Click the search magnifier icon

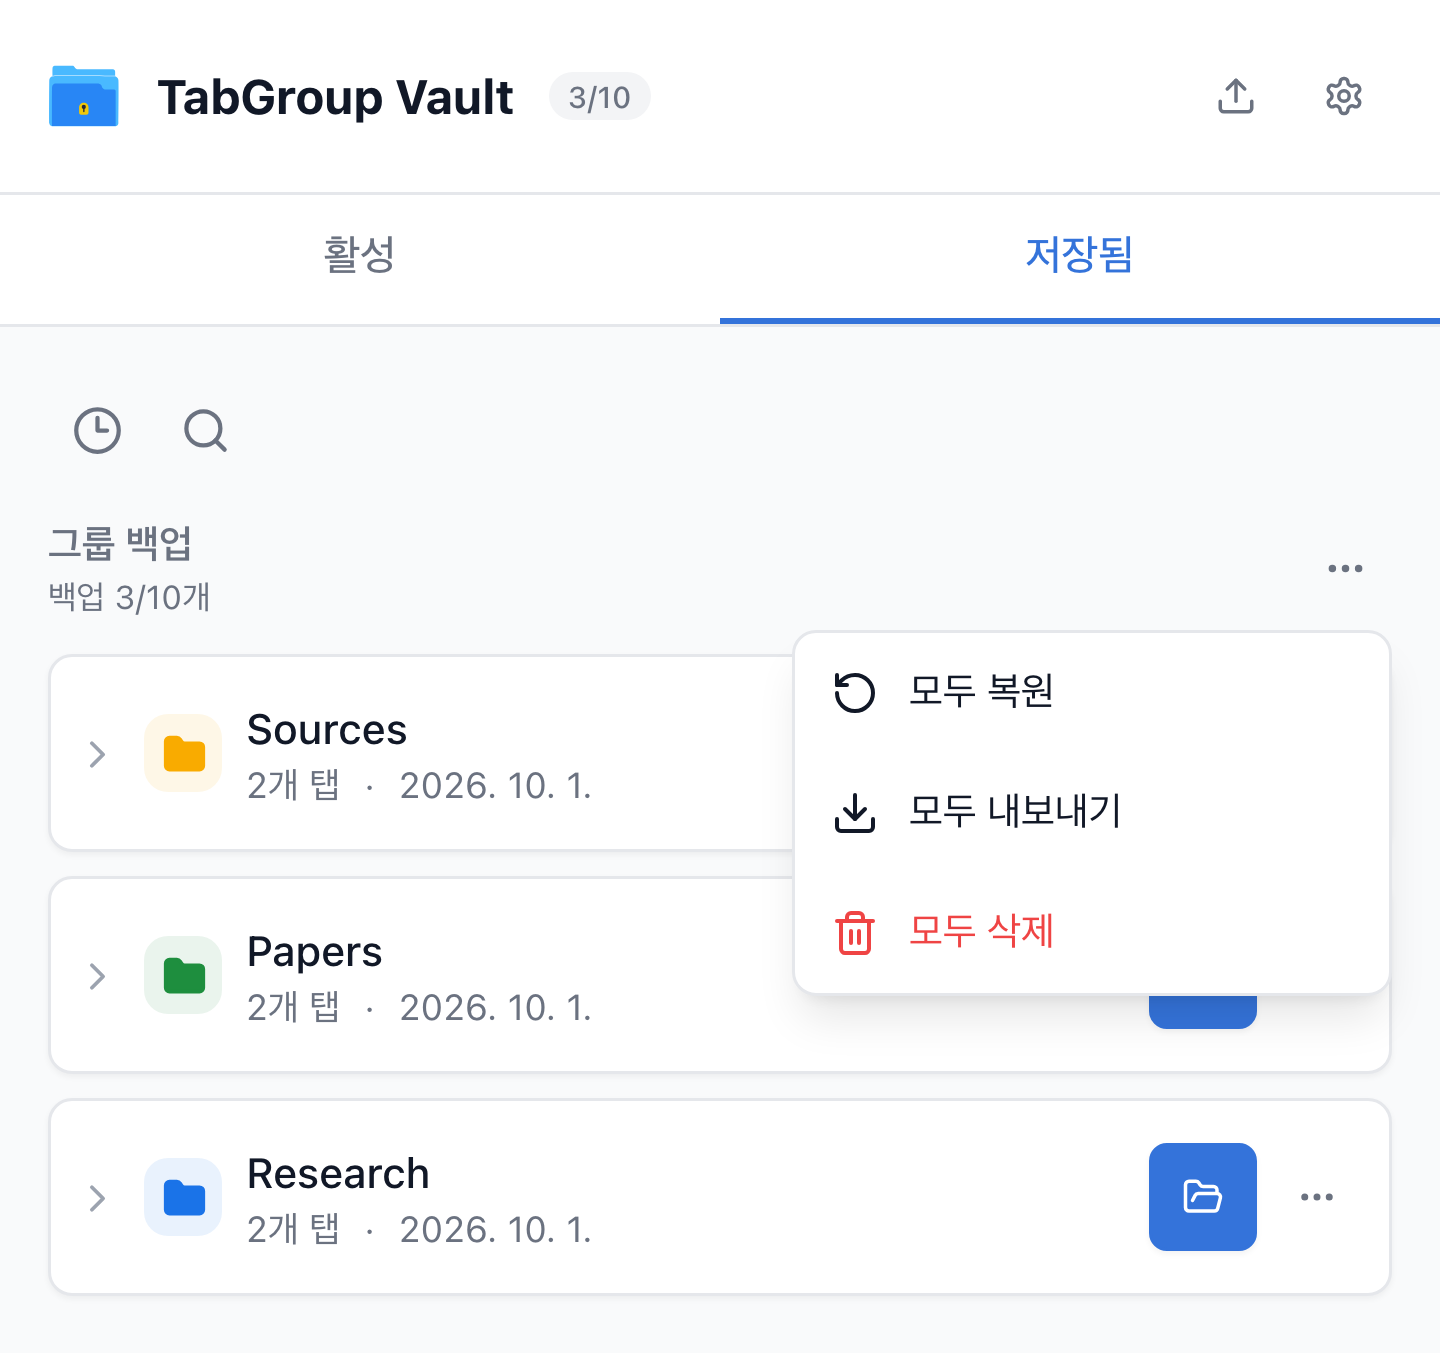point(206,431)
